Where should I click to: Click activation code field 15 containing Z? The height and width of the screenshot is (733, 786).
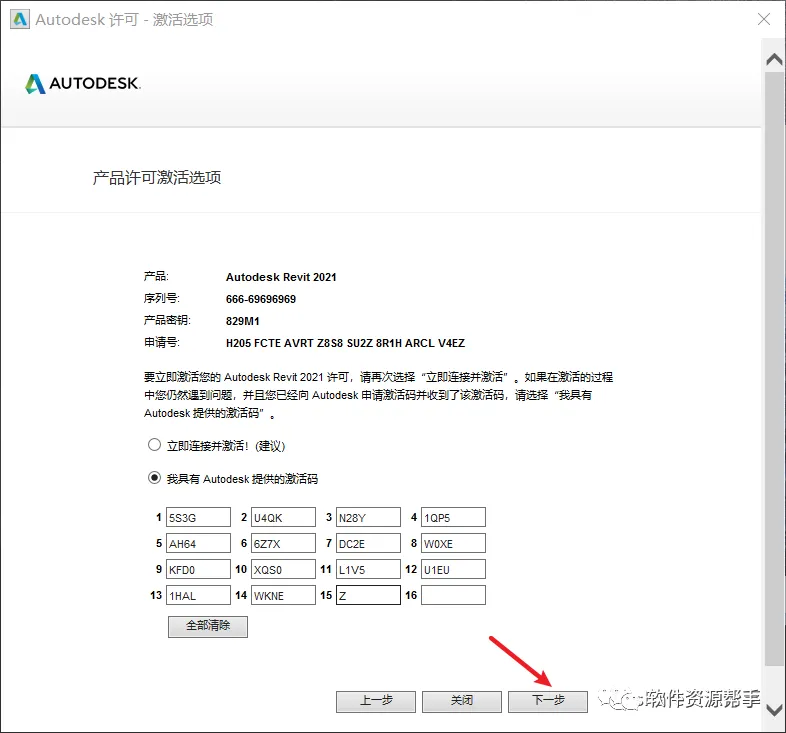click(x=368, y=596)
